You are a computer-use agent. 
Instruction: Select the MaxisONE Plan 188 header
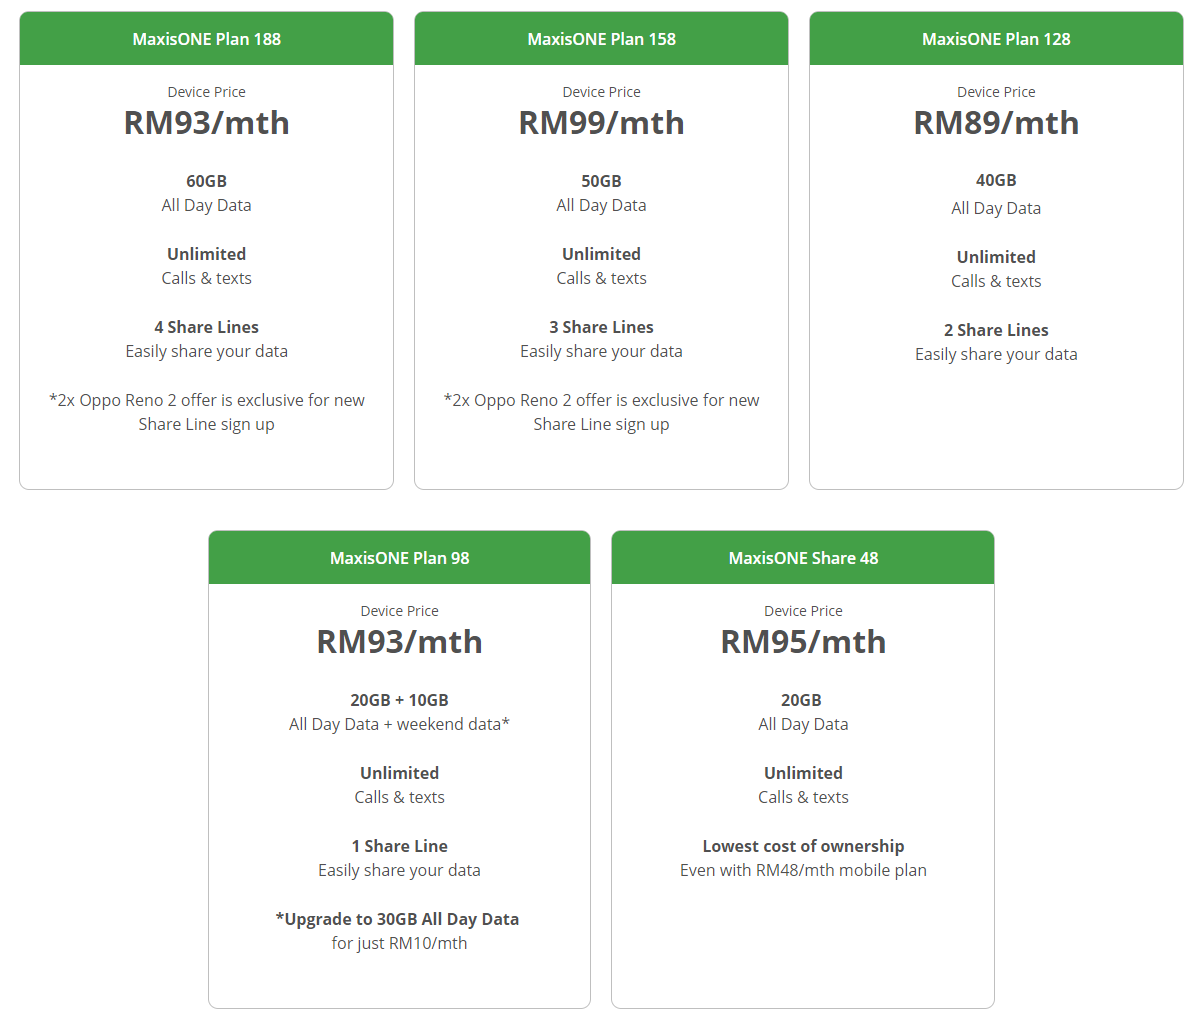coord(206,39)
